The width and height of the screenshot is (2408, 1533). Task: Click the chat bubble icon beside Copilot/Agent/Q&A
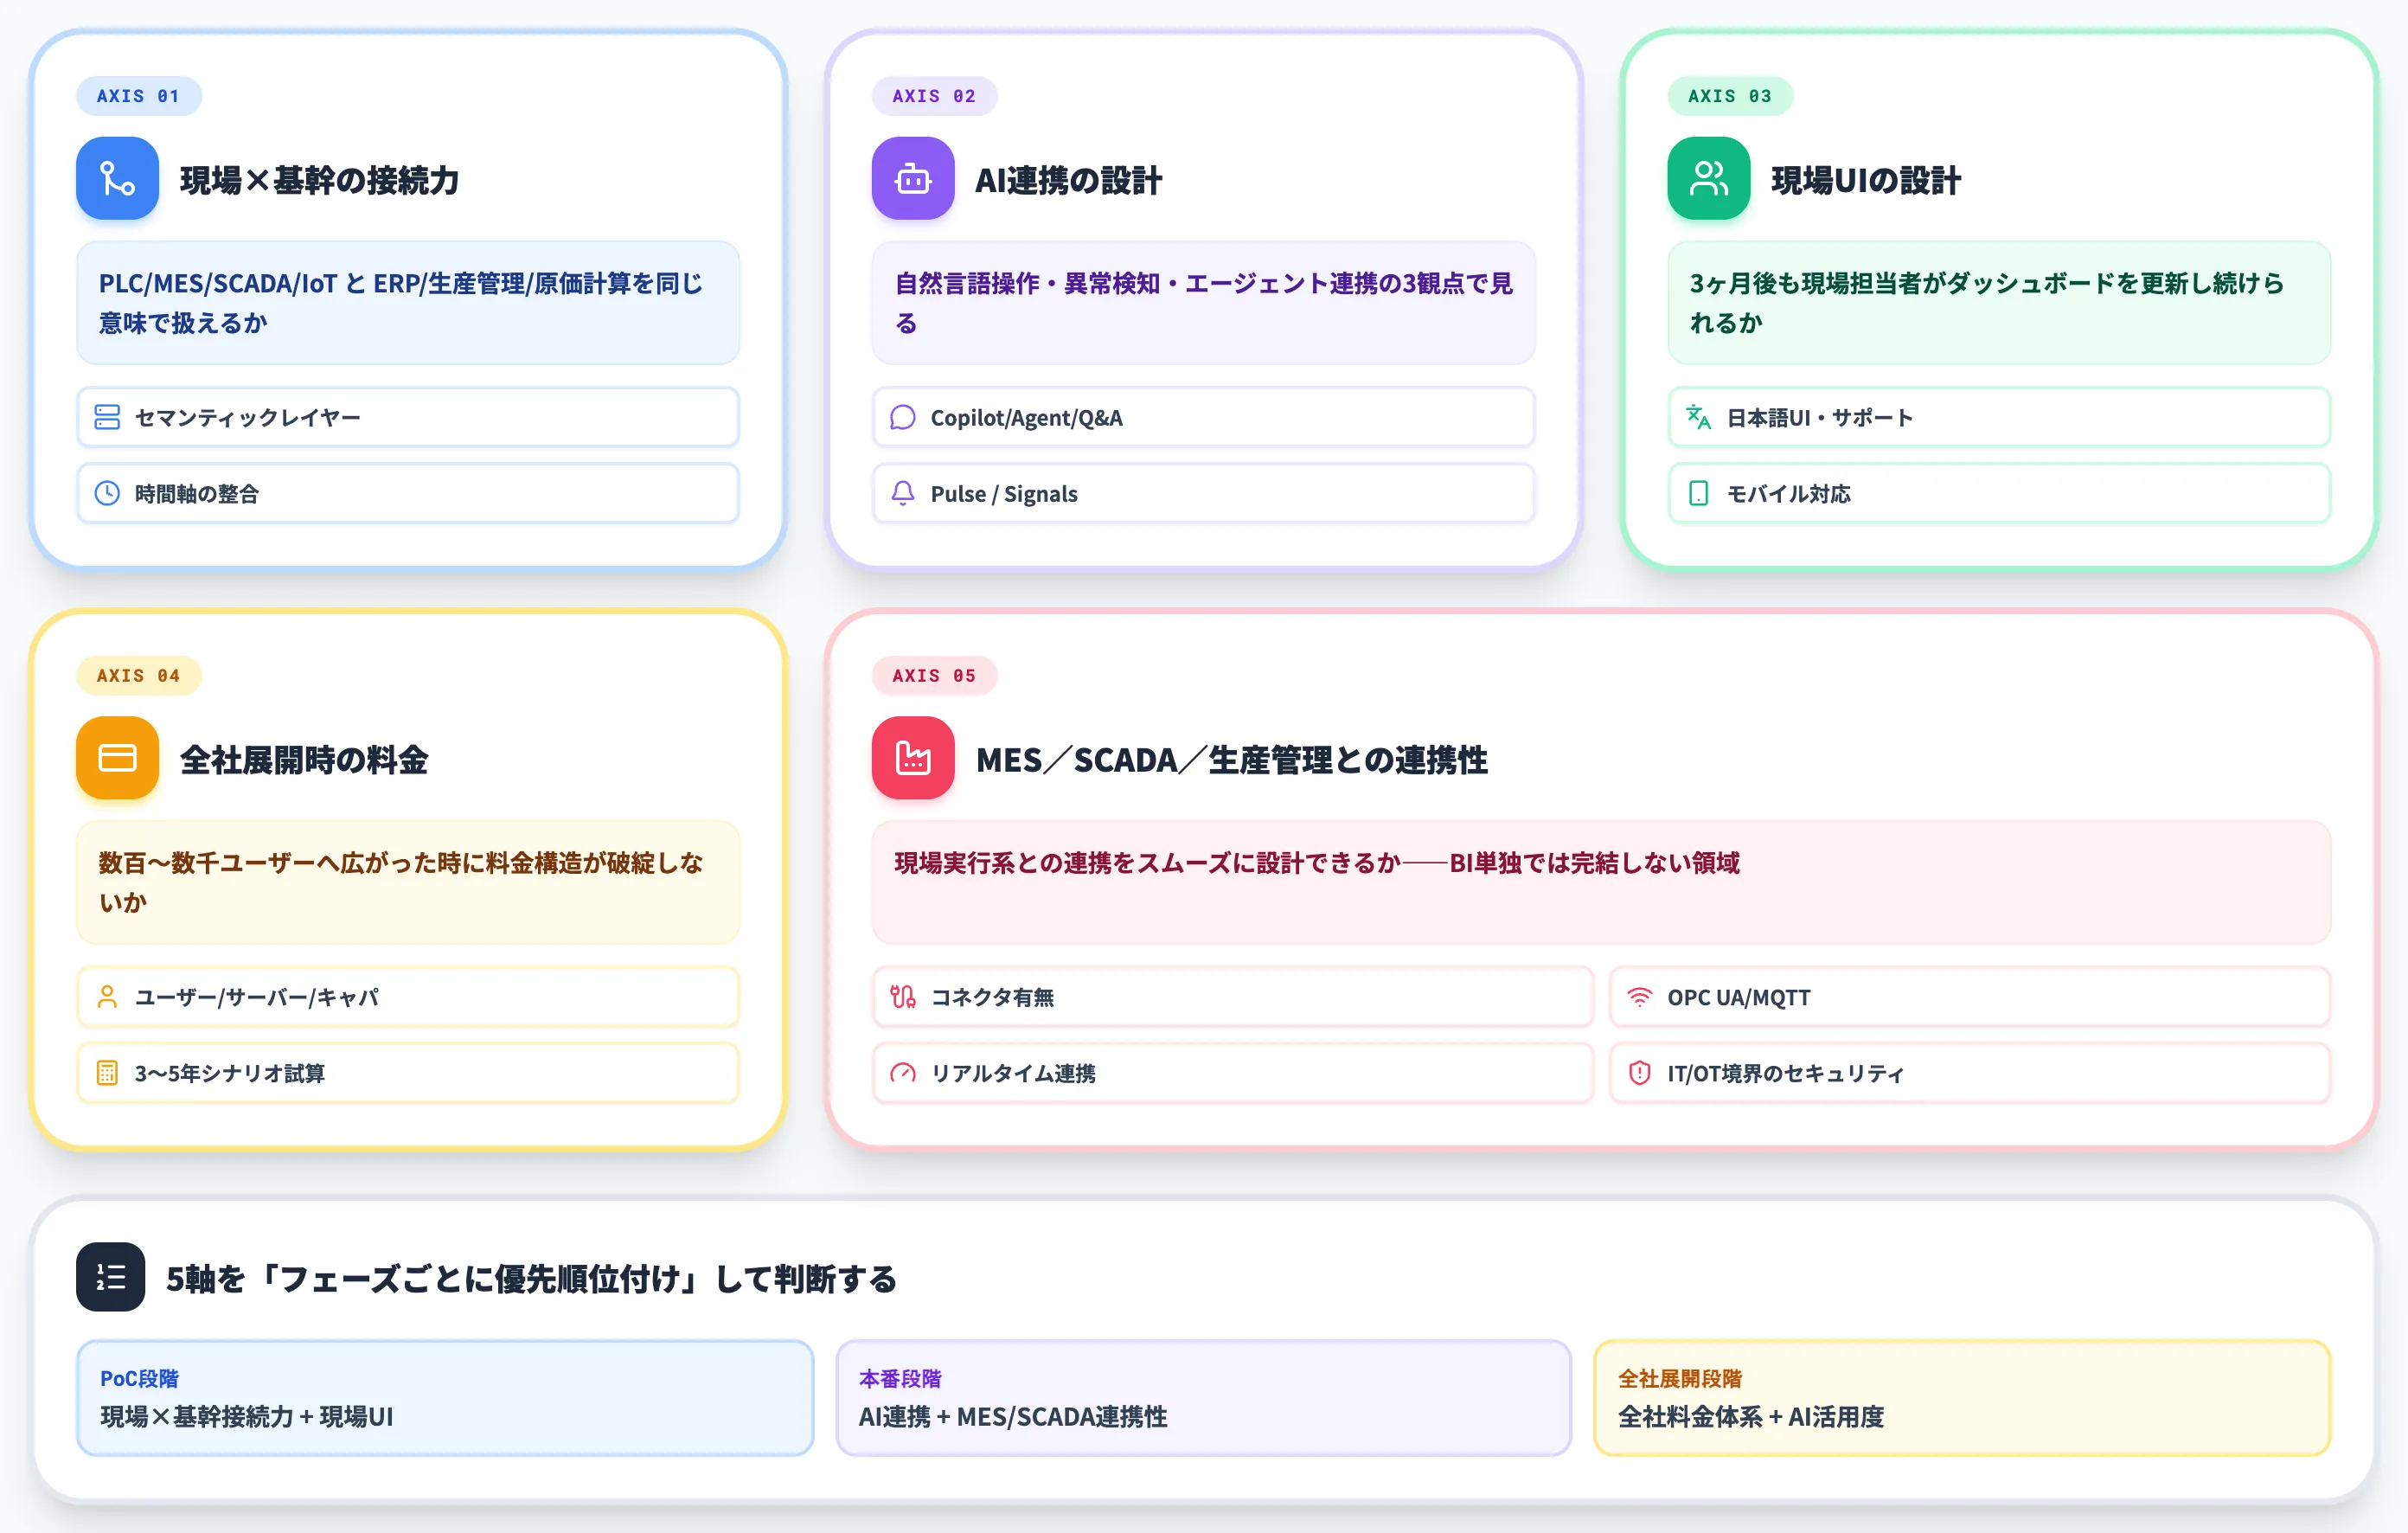point(903,417)
